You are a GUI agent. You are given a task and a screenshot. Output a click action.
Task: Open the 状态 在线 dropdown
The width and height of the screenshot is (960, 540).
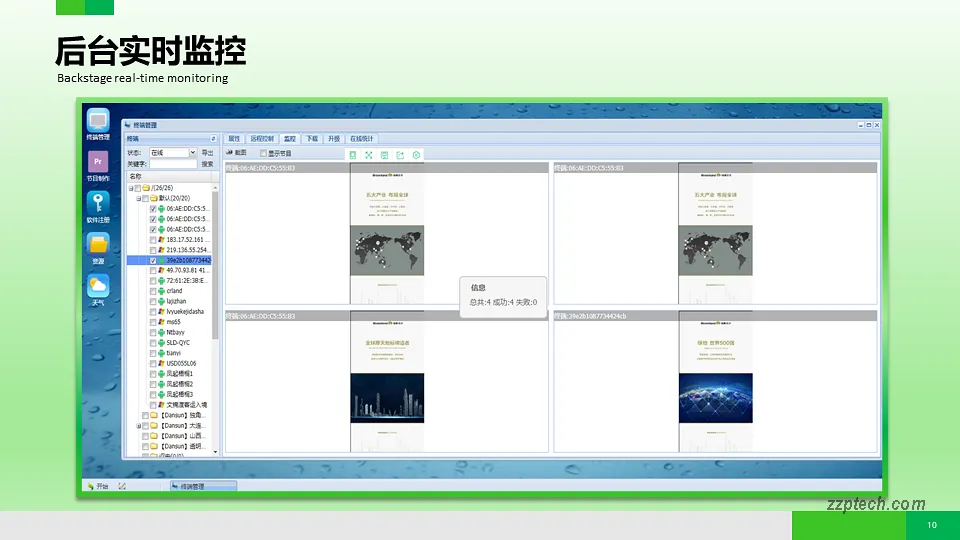pyautogui.click(x=192, y=153)
